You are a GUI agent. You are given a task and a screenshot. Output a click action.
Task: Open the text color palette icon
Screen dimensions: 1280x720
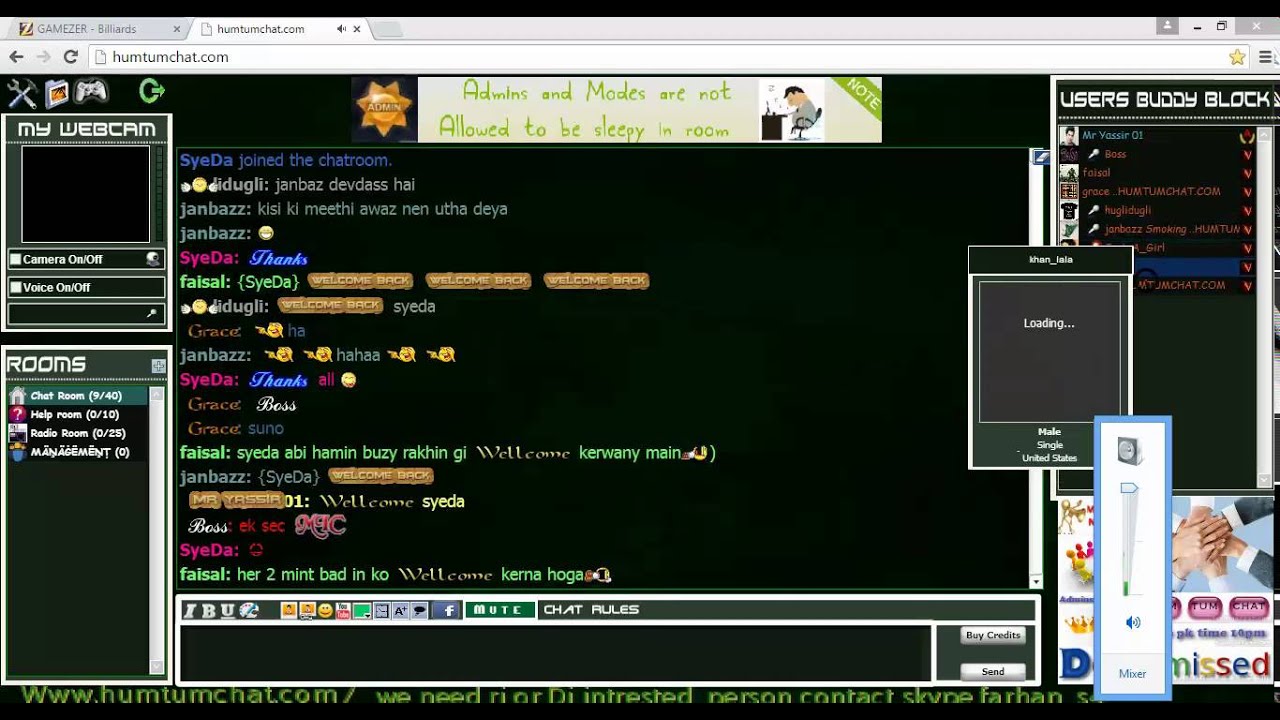point(248,610)
